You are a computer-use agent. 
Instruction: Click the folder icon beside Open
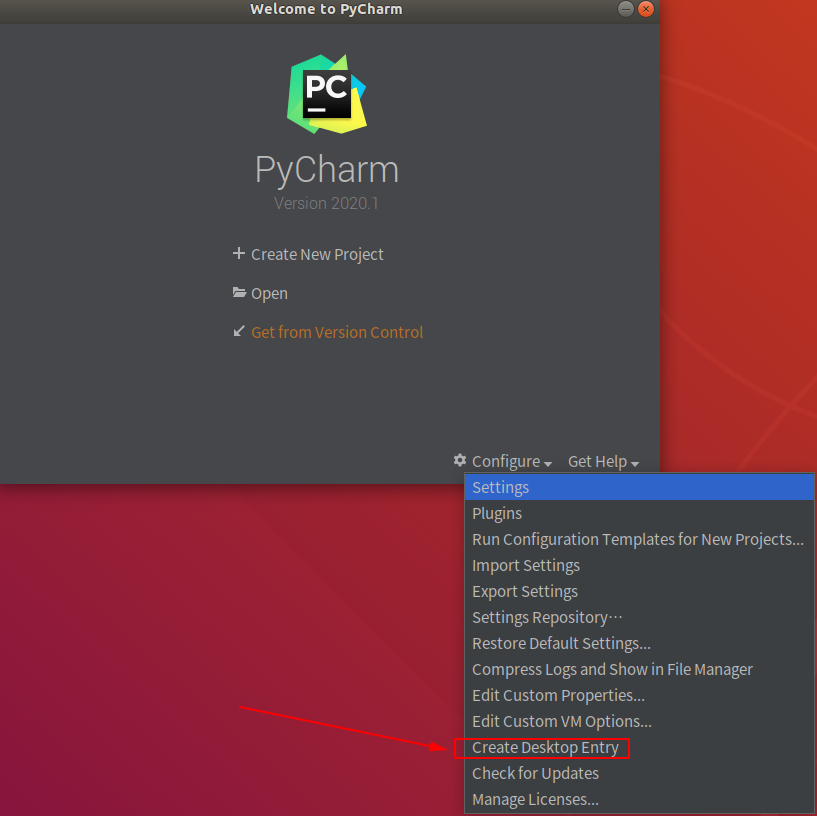click(x=239, y=293)
